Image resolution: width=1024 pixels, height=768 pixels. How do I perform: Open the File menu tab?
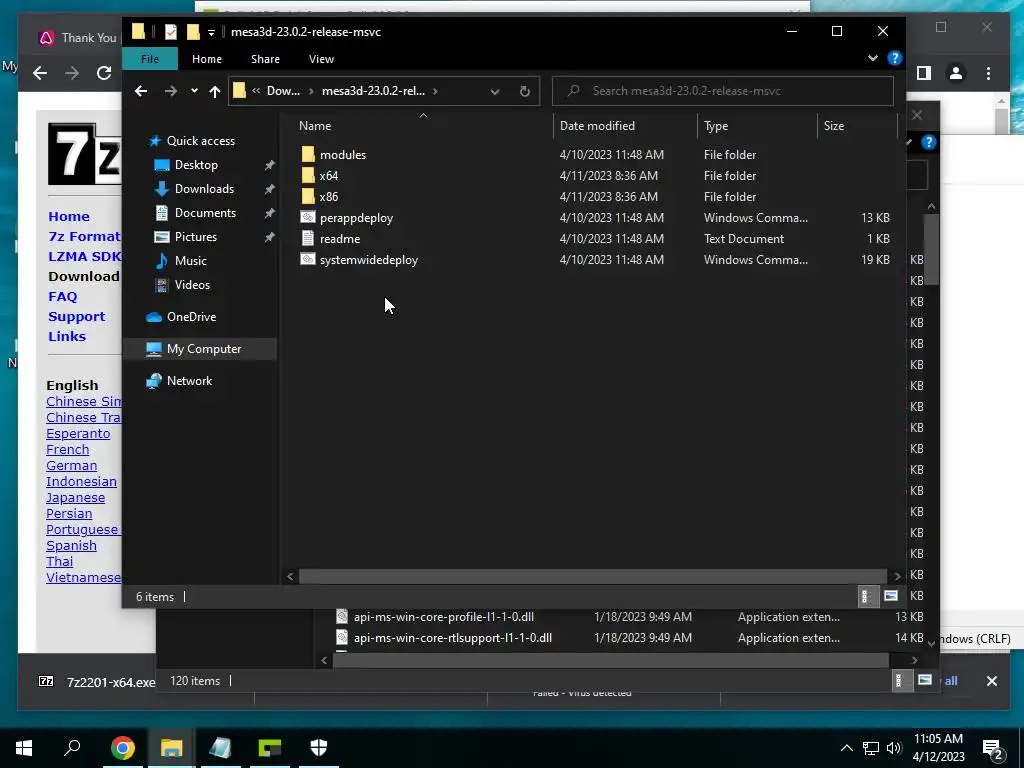[x=150, y=59]
